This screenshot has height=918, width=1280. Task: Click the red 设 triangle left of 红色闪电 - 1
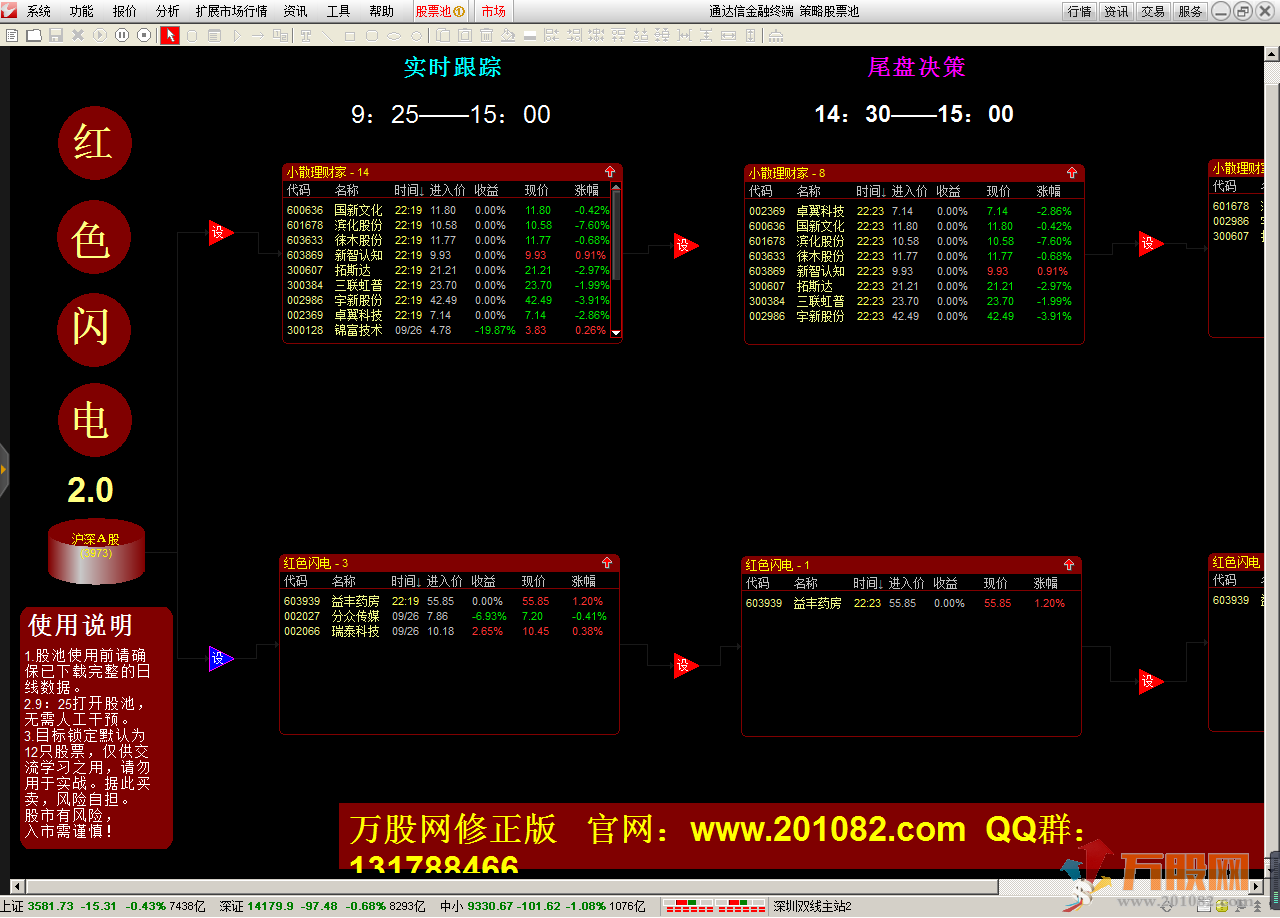(x=684, y=665)
